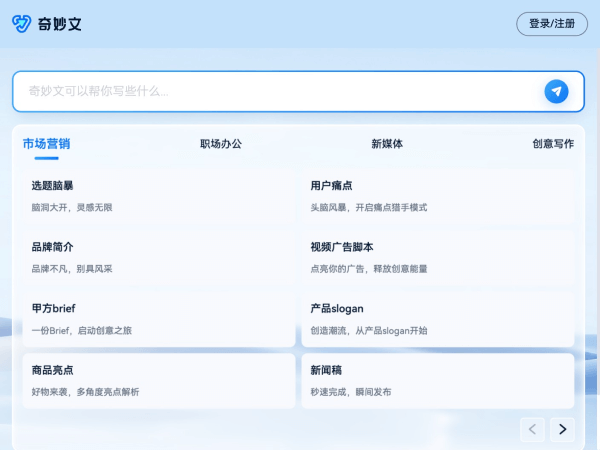Click the 甲方brief template card
600x450 pixels.
point(158,319)
